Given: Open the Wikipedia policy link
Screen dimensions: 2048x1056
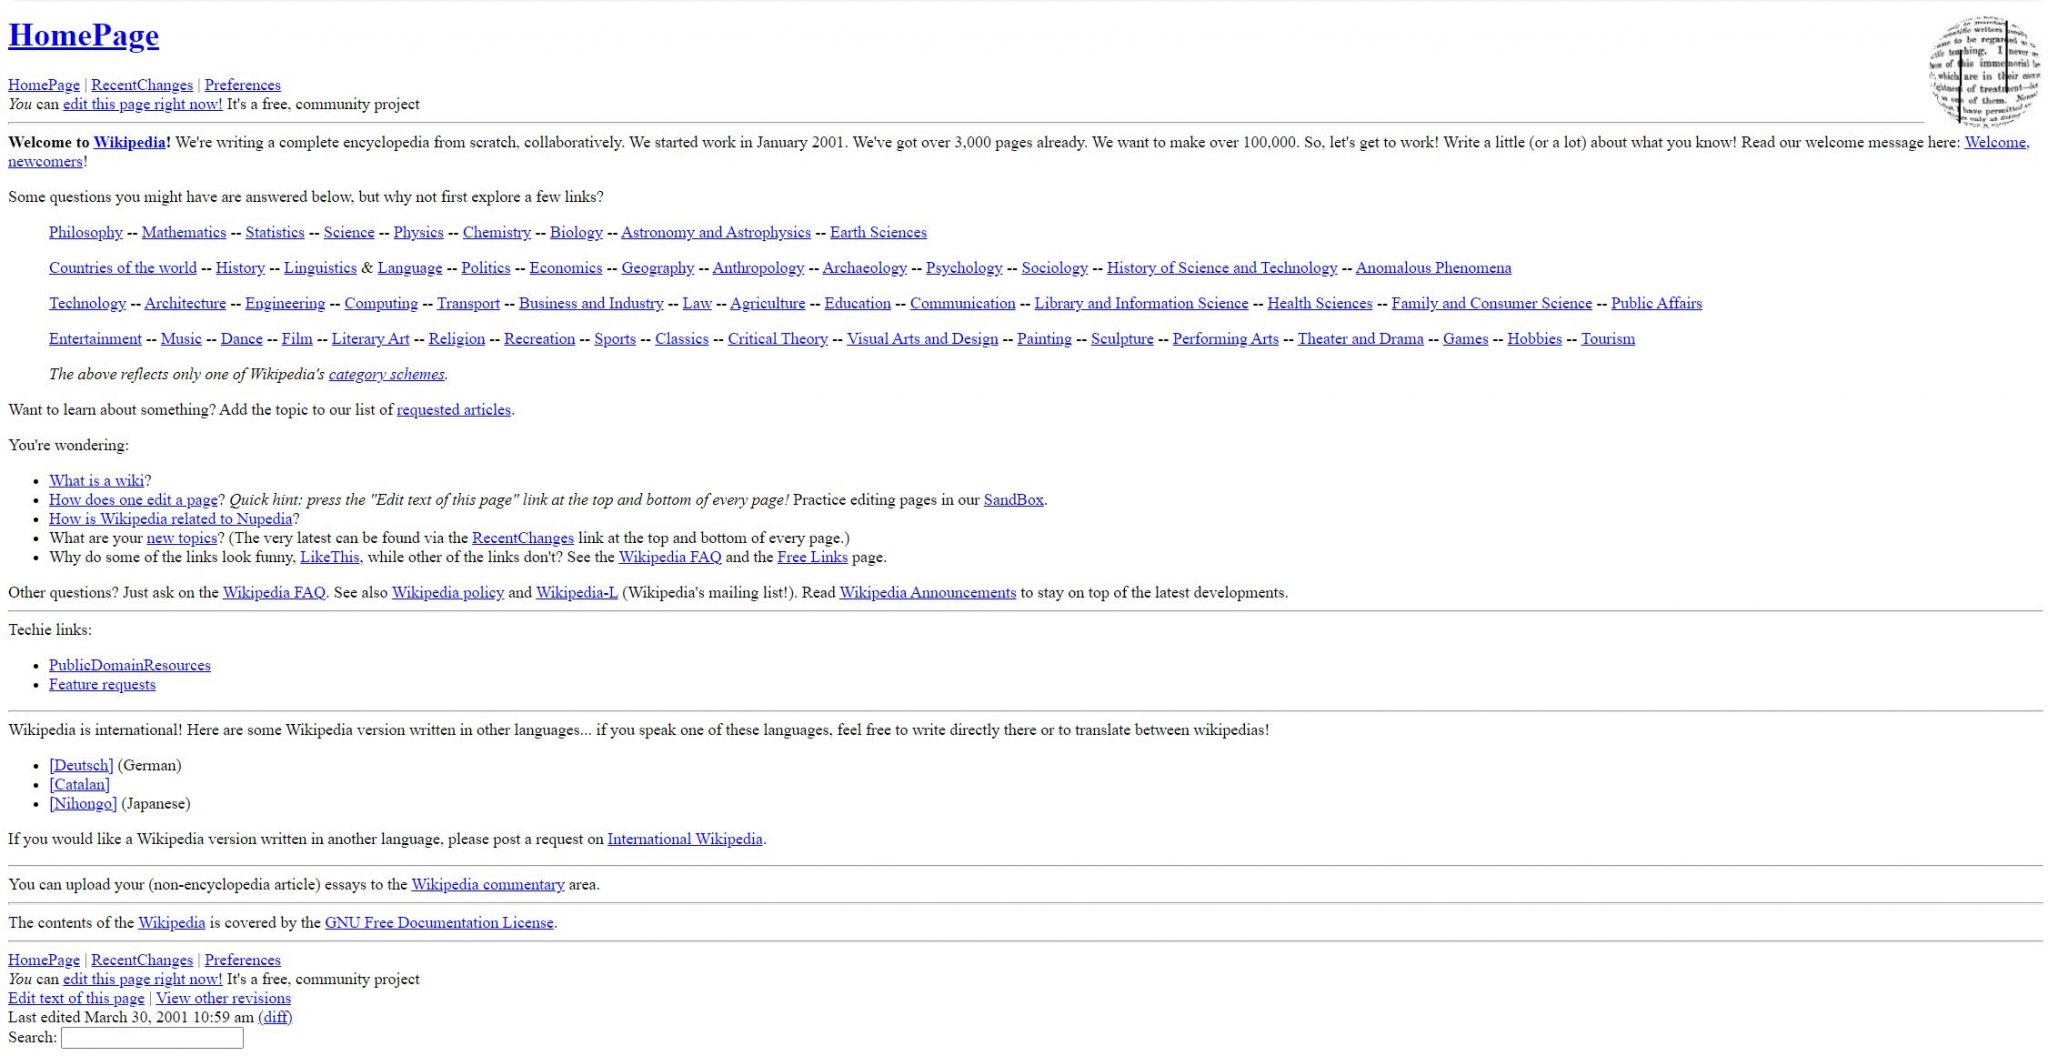Looking at the screenshot, I should (448, 593).
